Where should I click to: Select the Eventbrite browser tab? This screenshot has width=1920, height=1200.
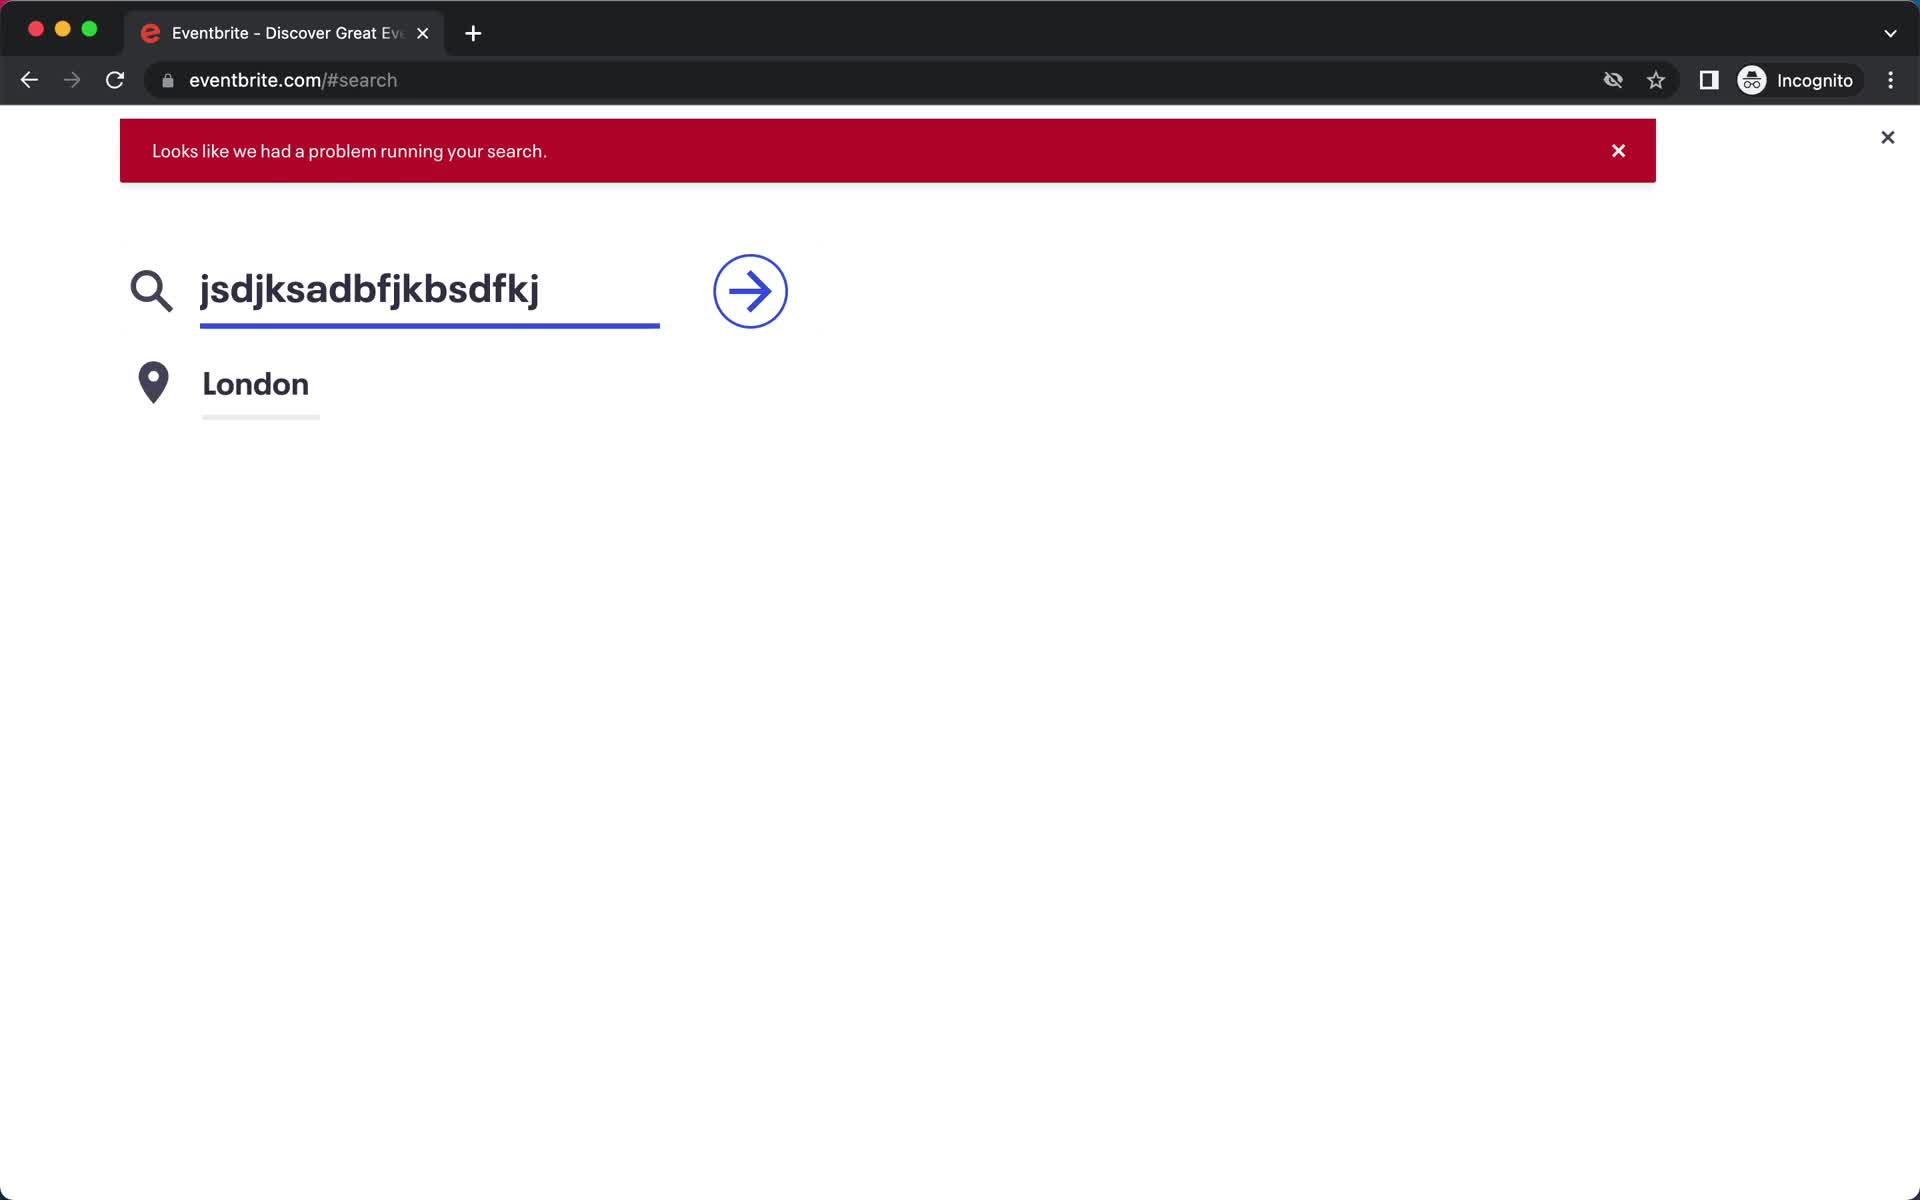284,33
